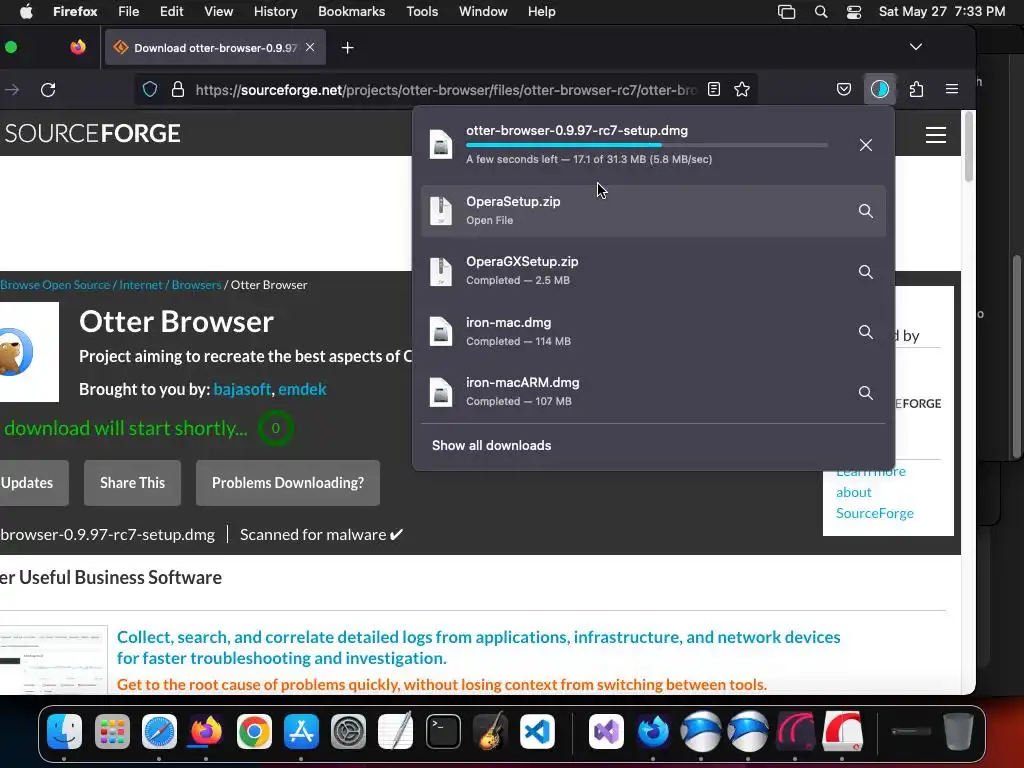Click the Share This button

click(132, 483)
